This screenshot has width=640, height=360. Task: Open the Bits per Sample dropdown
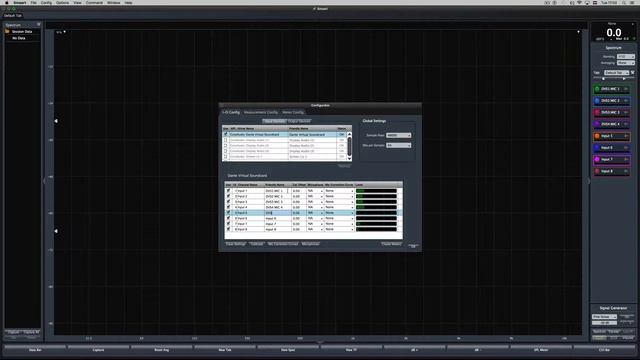[398, 145]
